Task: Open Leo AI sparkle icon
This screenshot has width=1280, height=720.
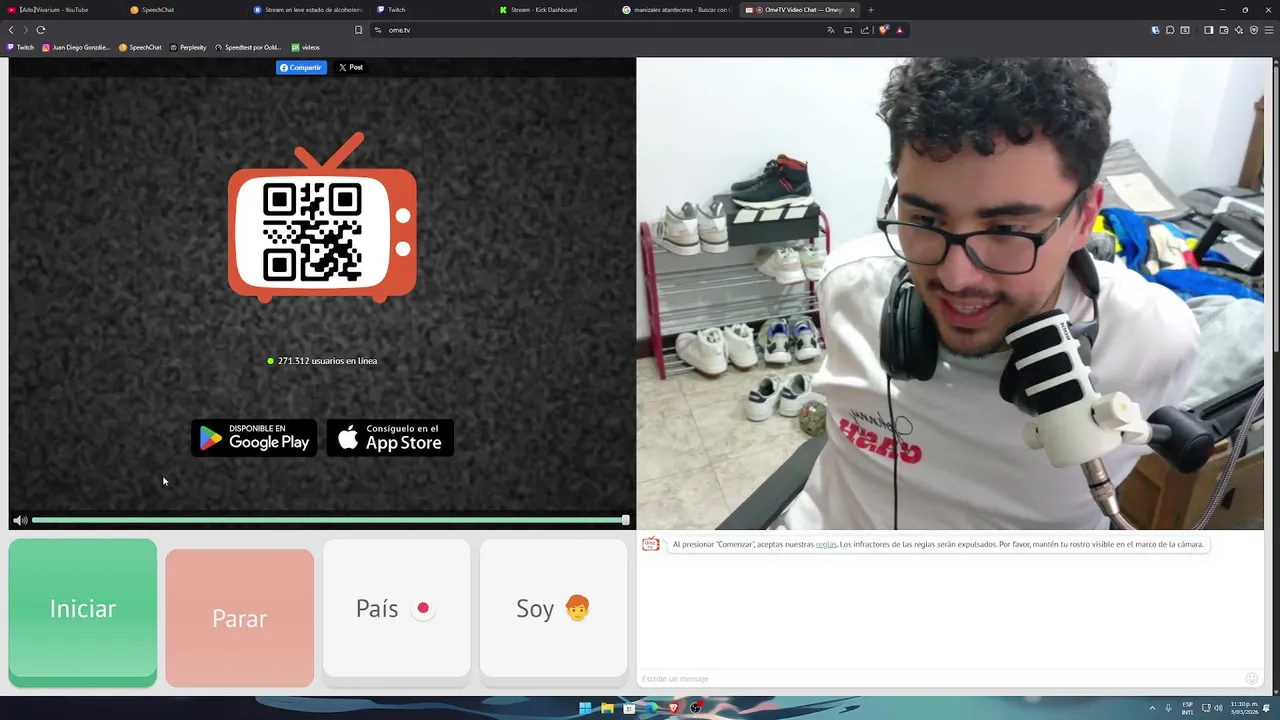Action: pos(1239,30)
